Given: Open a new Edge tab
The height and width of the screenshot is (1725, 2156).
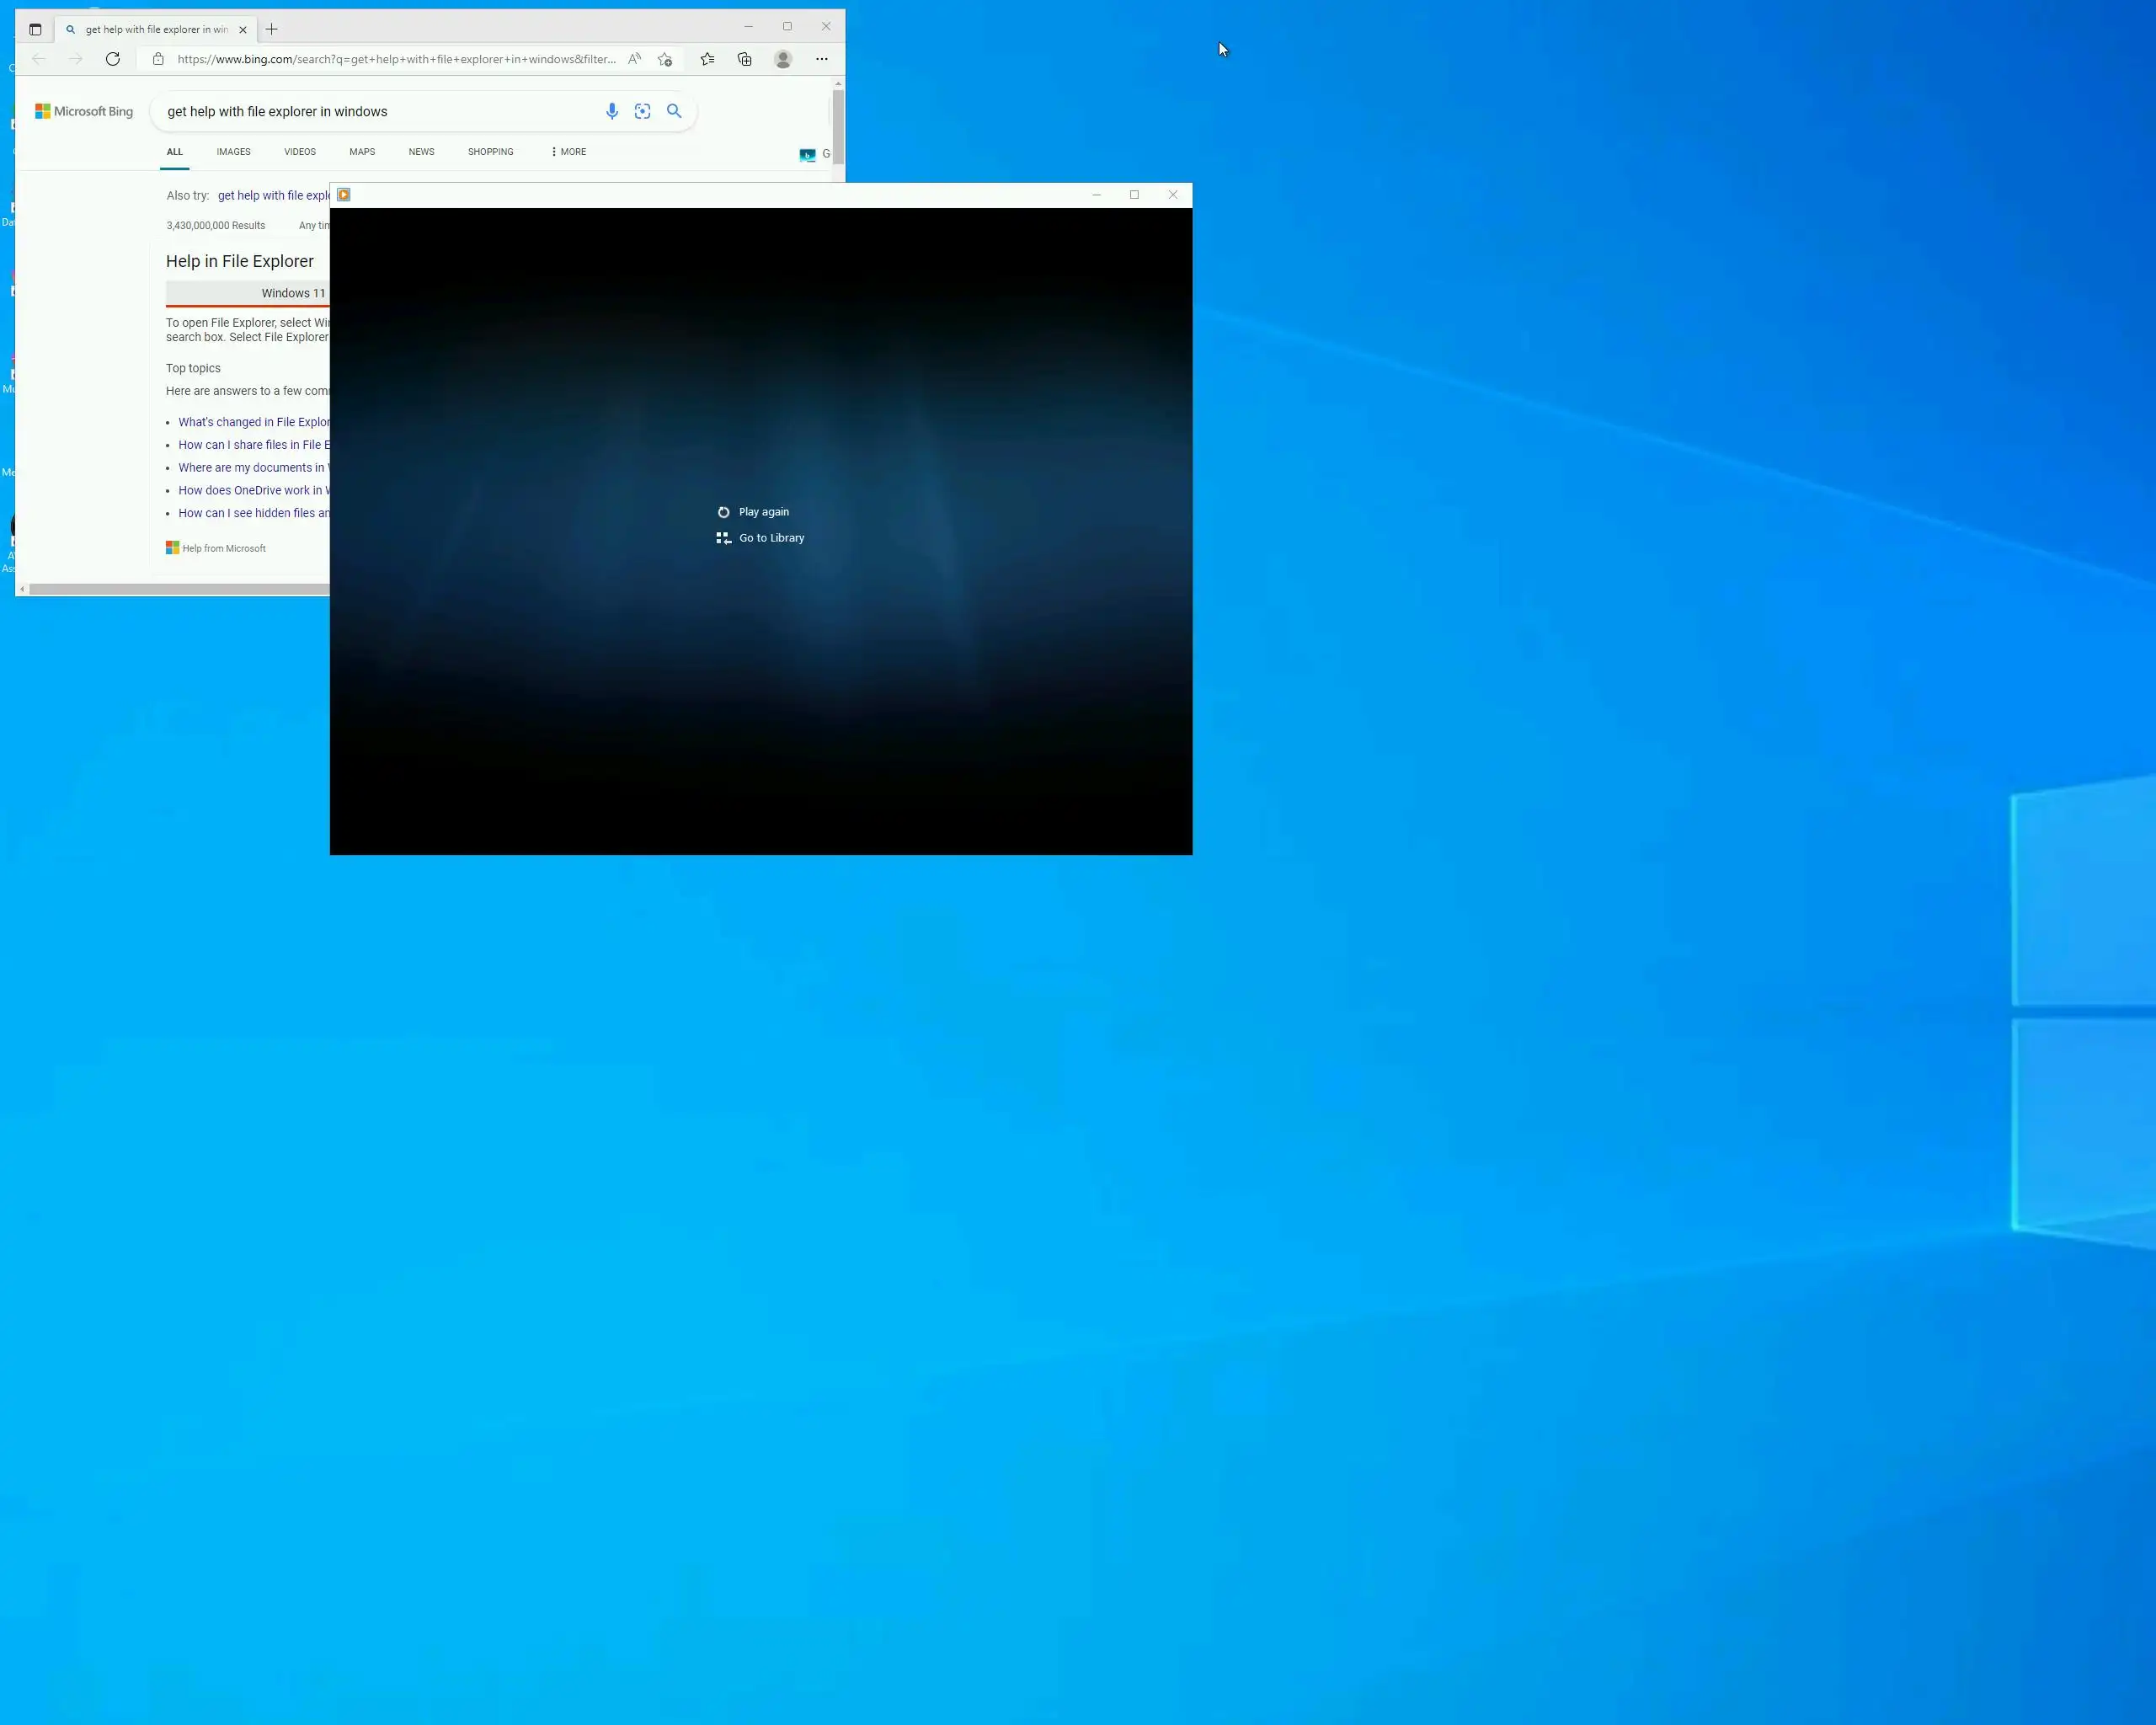Looking at the screenshot, I should [271, 30].
